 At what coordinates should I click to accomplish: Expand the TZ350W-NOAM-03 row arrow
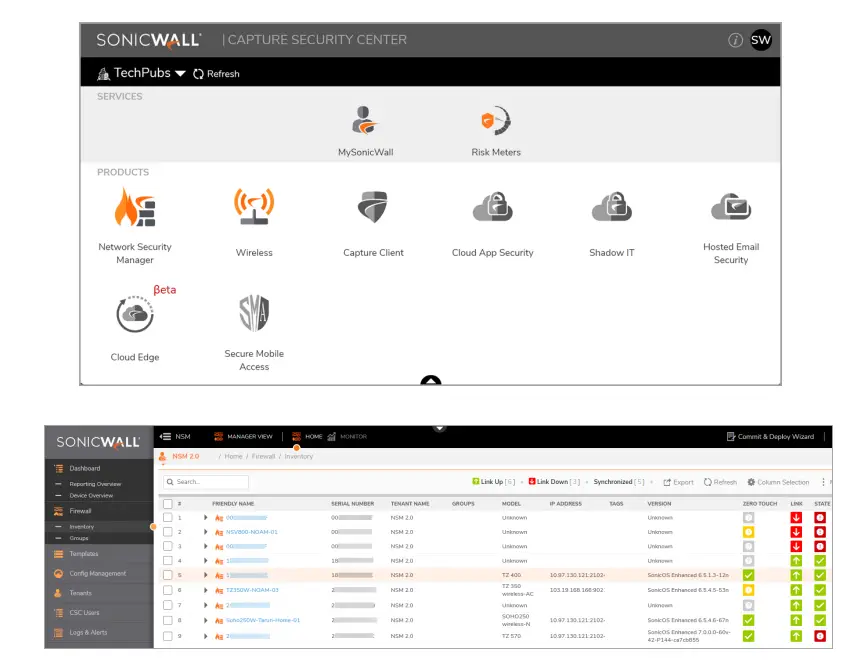click(x=205, y=590)
